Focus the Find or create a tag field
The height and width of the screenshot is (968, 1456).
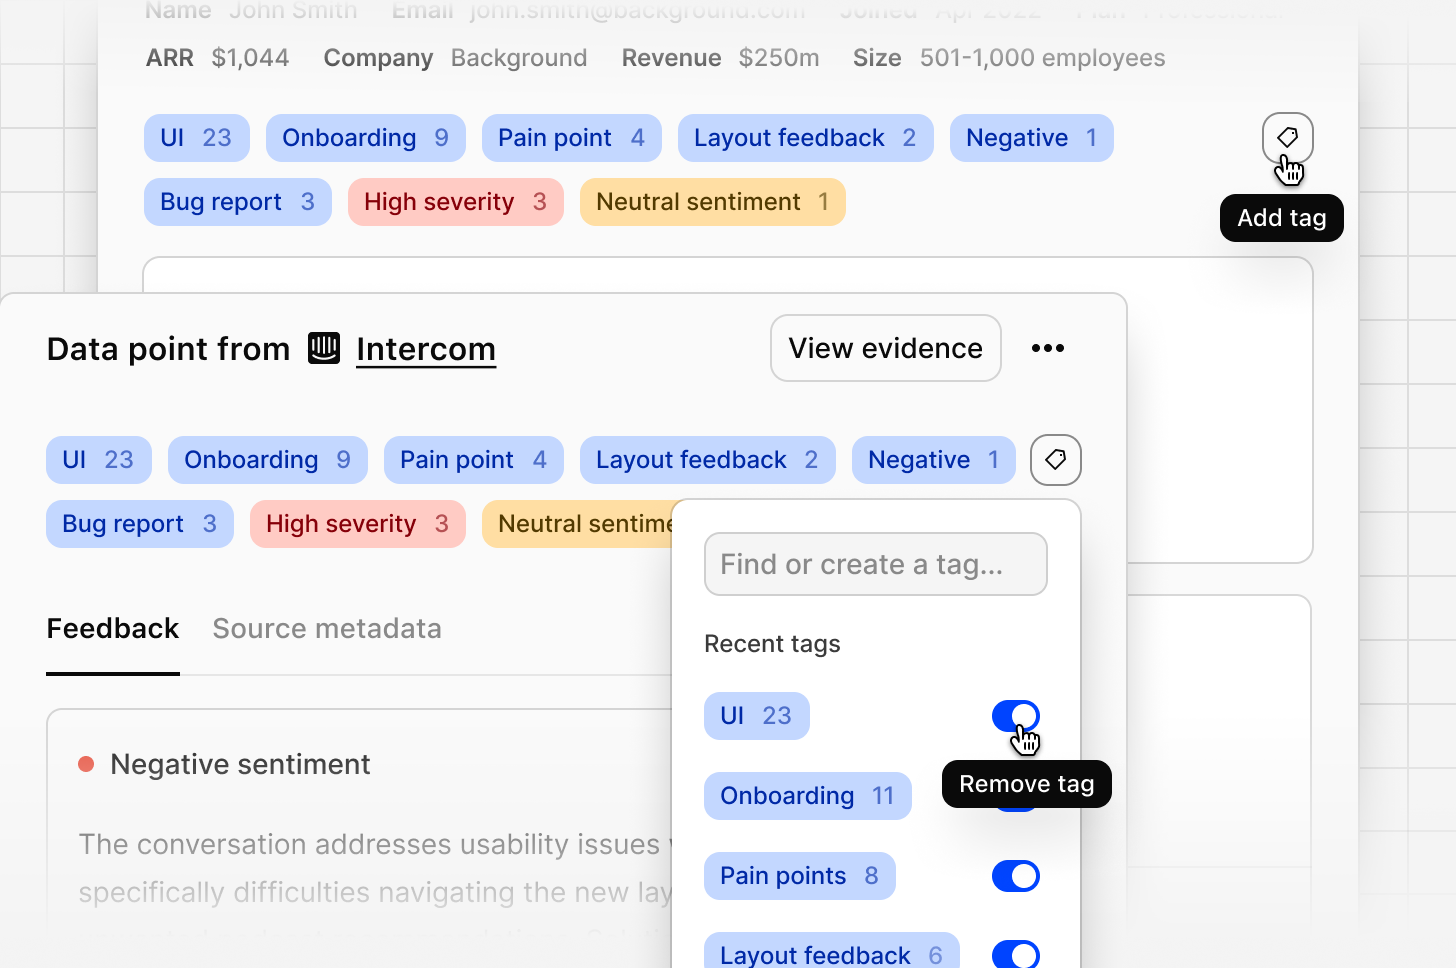tap(875, 564)
